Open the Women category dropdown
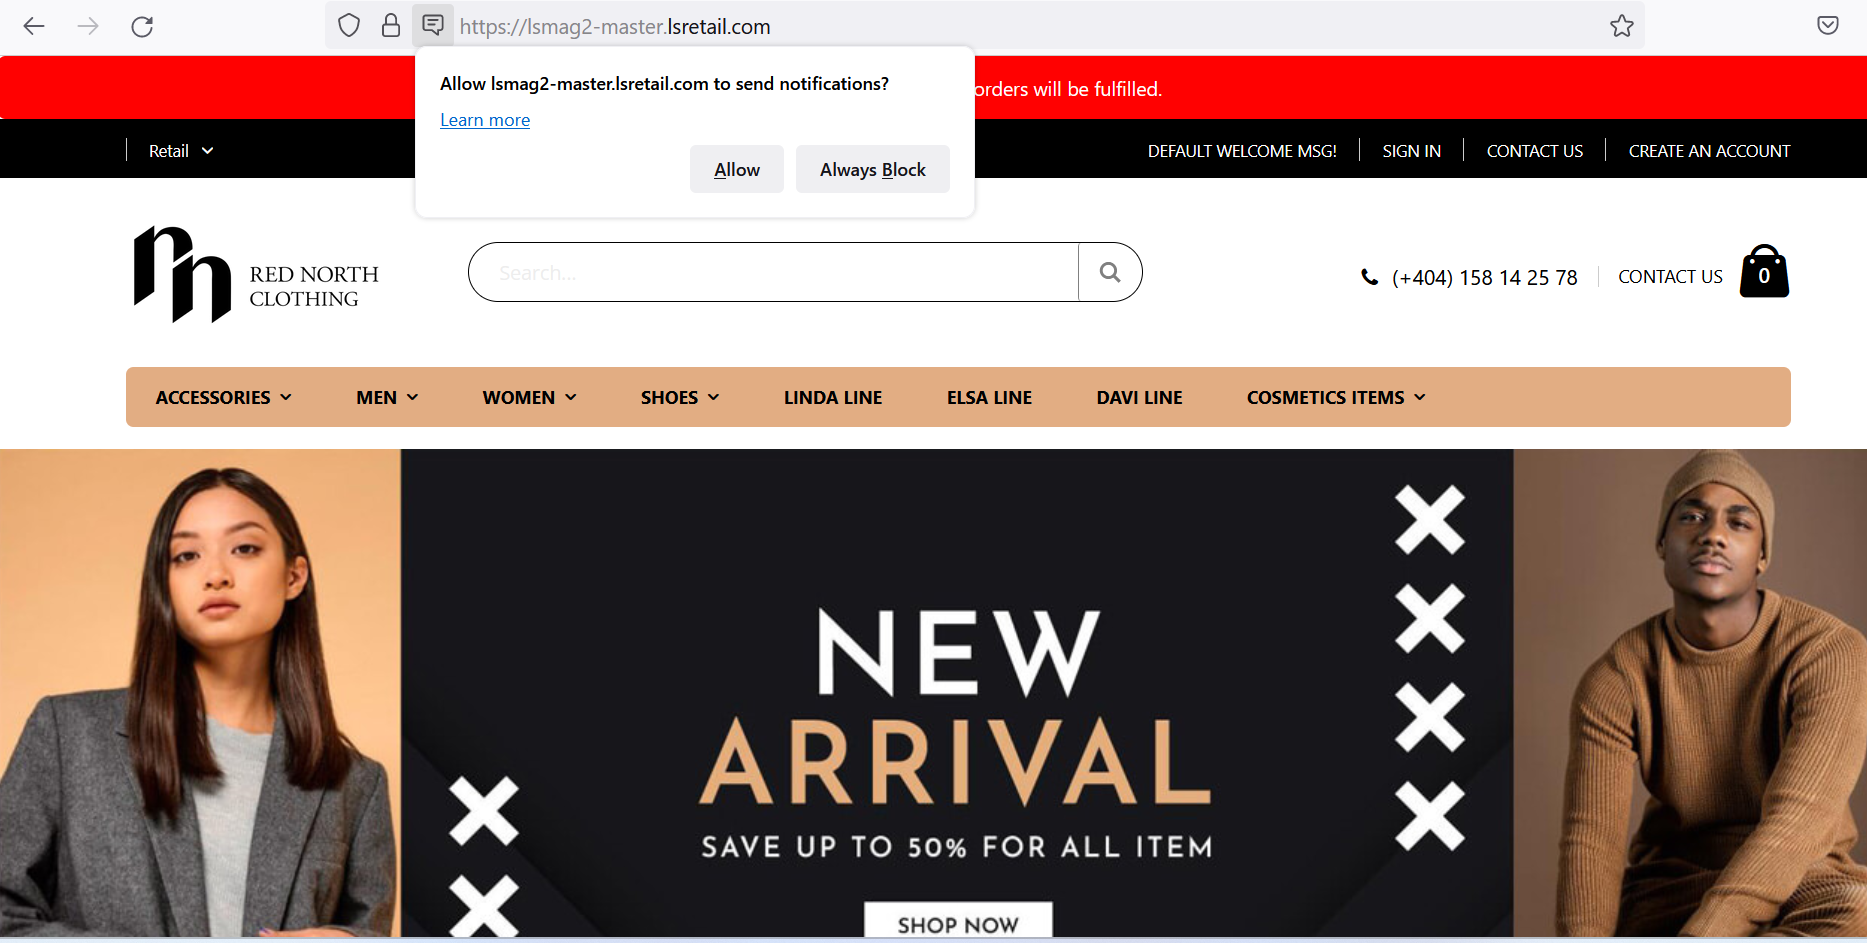The image size is (1867, 943). click(x=530, y=397)
